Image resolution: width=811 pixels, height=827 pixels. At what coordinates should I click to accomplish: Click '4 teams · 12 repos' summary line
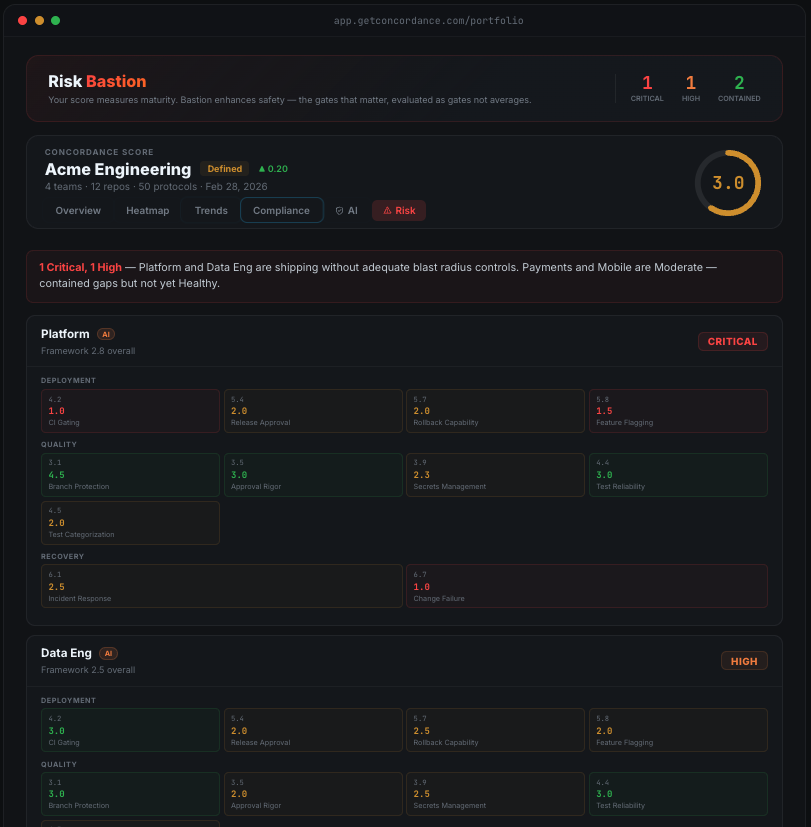(x=156, y=187)
